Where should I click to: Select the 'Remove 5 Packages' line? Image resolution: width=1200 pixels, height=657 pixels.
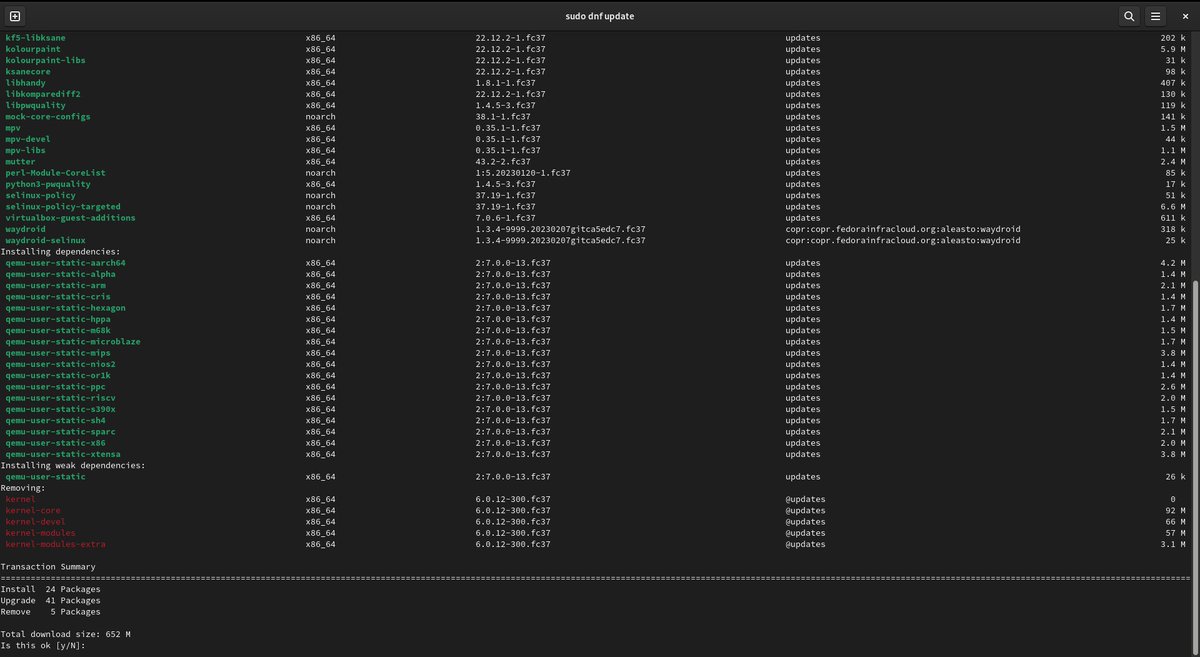pyautogui.click(x=50, y=611)
